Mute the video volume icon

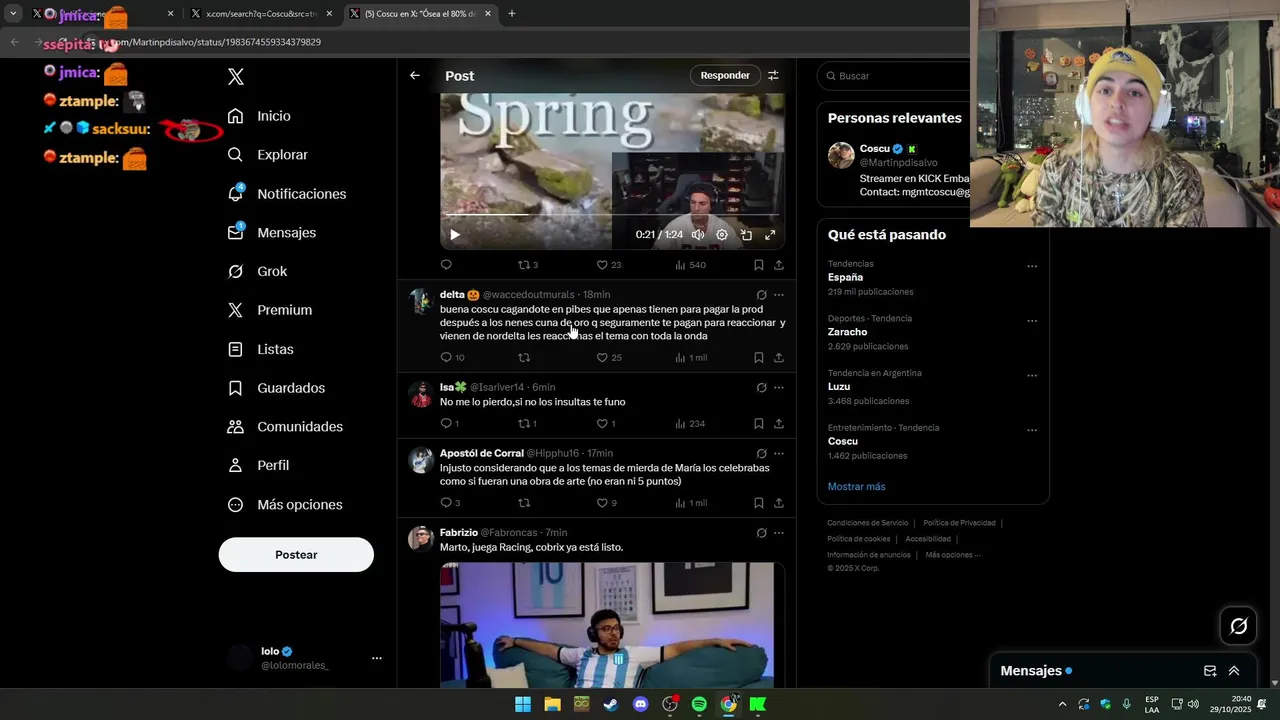698,235
